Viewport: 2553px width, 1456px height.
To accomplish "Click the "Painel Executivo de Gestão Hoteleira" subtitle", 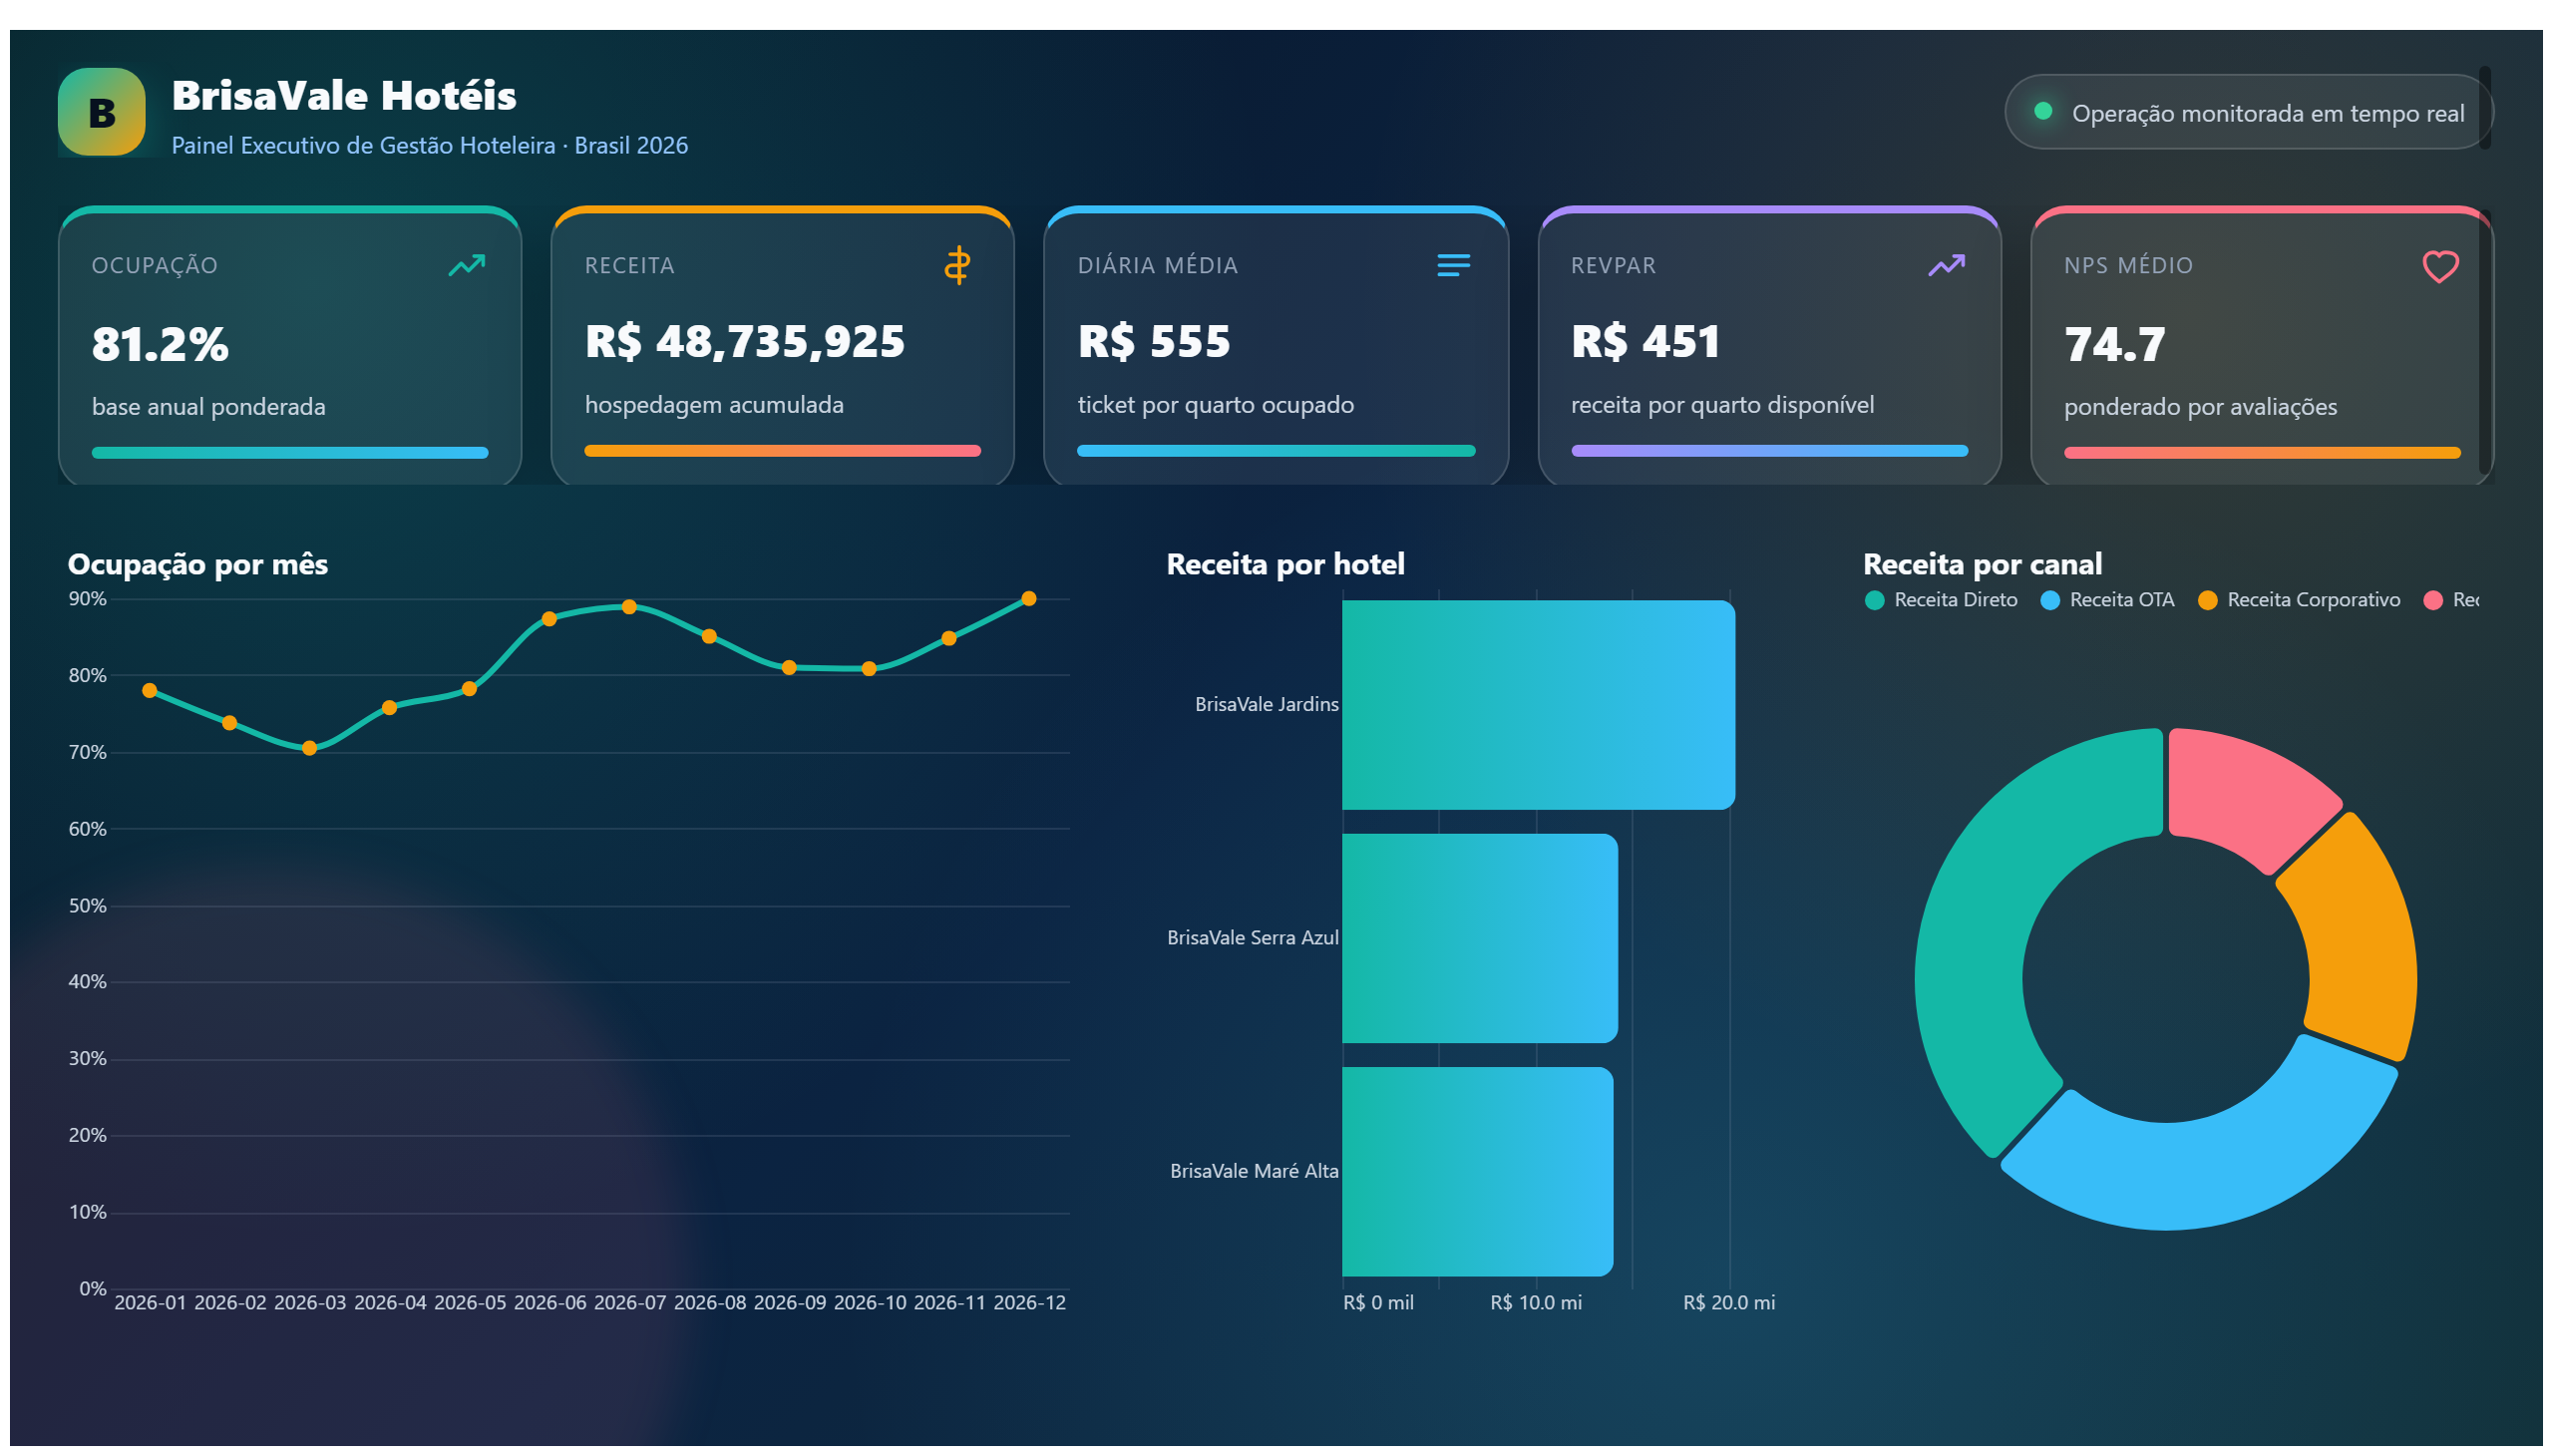I will [x=363, y=146].
